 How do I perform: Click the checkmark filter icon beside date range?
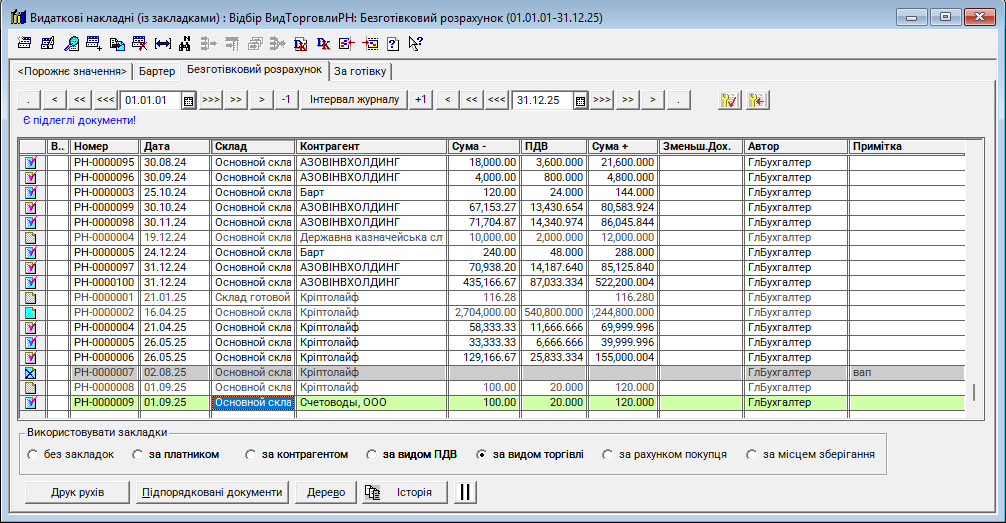729,100
